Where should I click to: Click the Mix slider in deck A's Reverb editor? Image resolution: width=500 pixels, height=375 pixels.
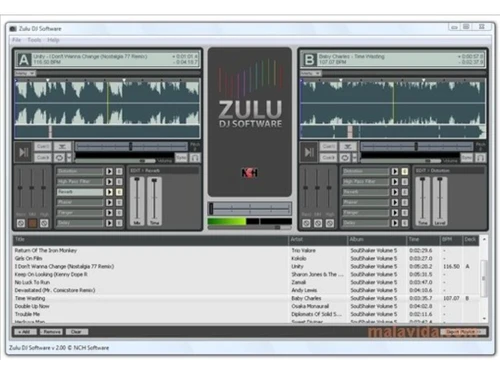(137, 202)
